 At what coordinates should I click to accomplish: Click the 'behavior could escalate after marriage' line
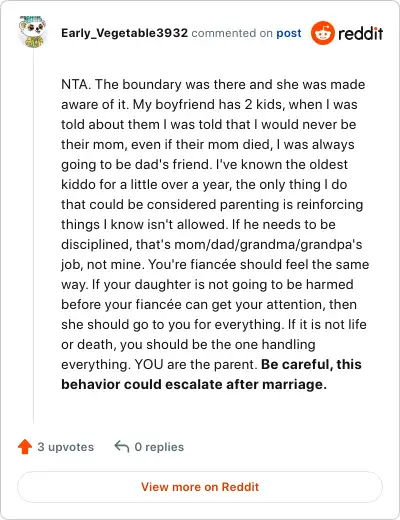coord(194,384)
